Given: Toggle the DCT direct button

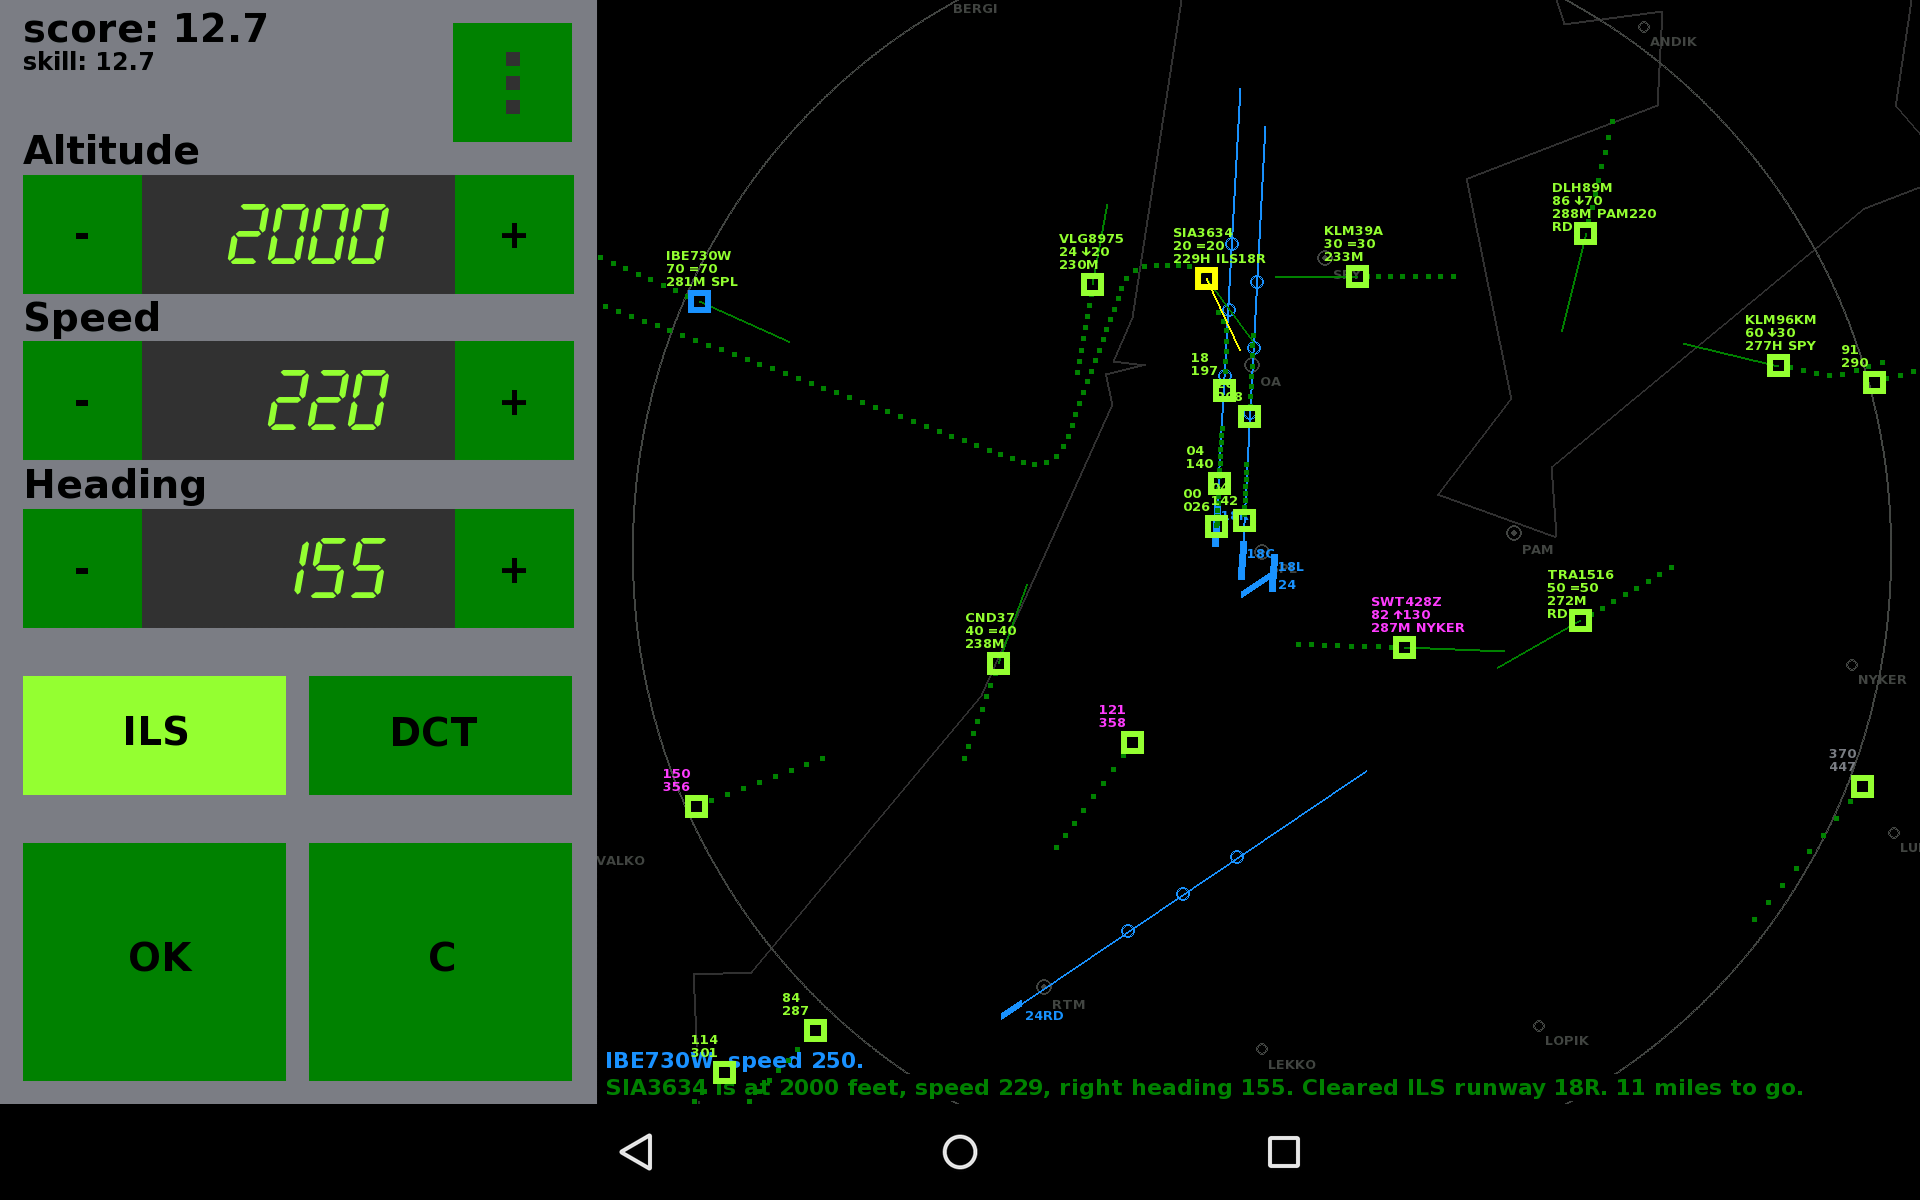Looking at the screenshot, I should pos(440,735).
